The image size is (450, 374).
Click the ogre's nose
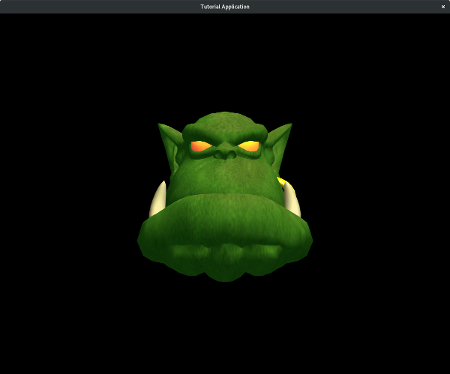click(x=225, y=153)
